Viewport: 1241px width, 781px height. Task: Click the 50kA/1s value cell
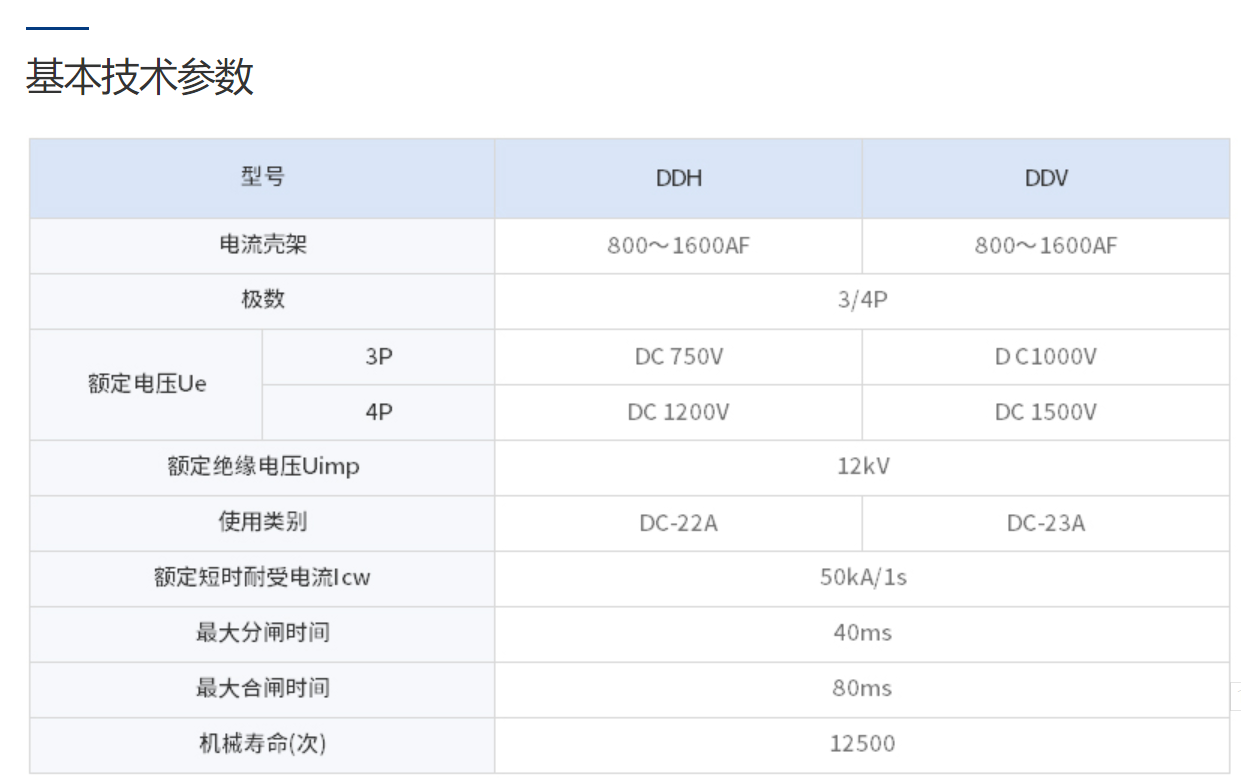tap(862, 578)
